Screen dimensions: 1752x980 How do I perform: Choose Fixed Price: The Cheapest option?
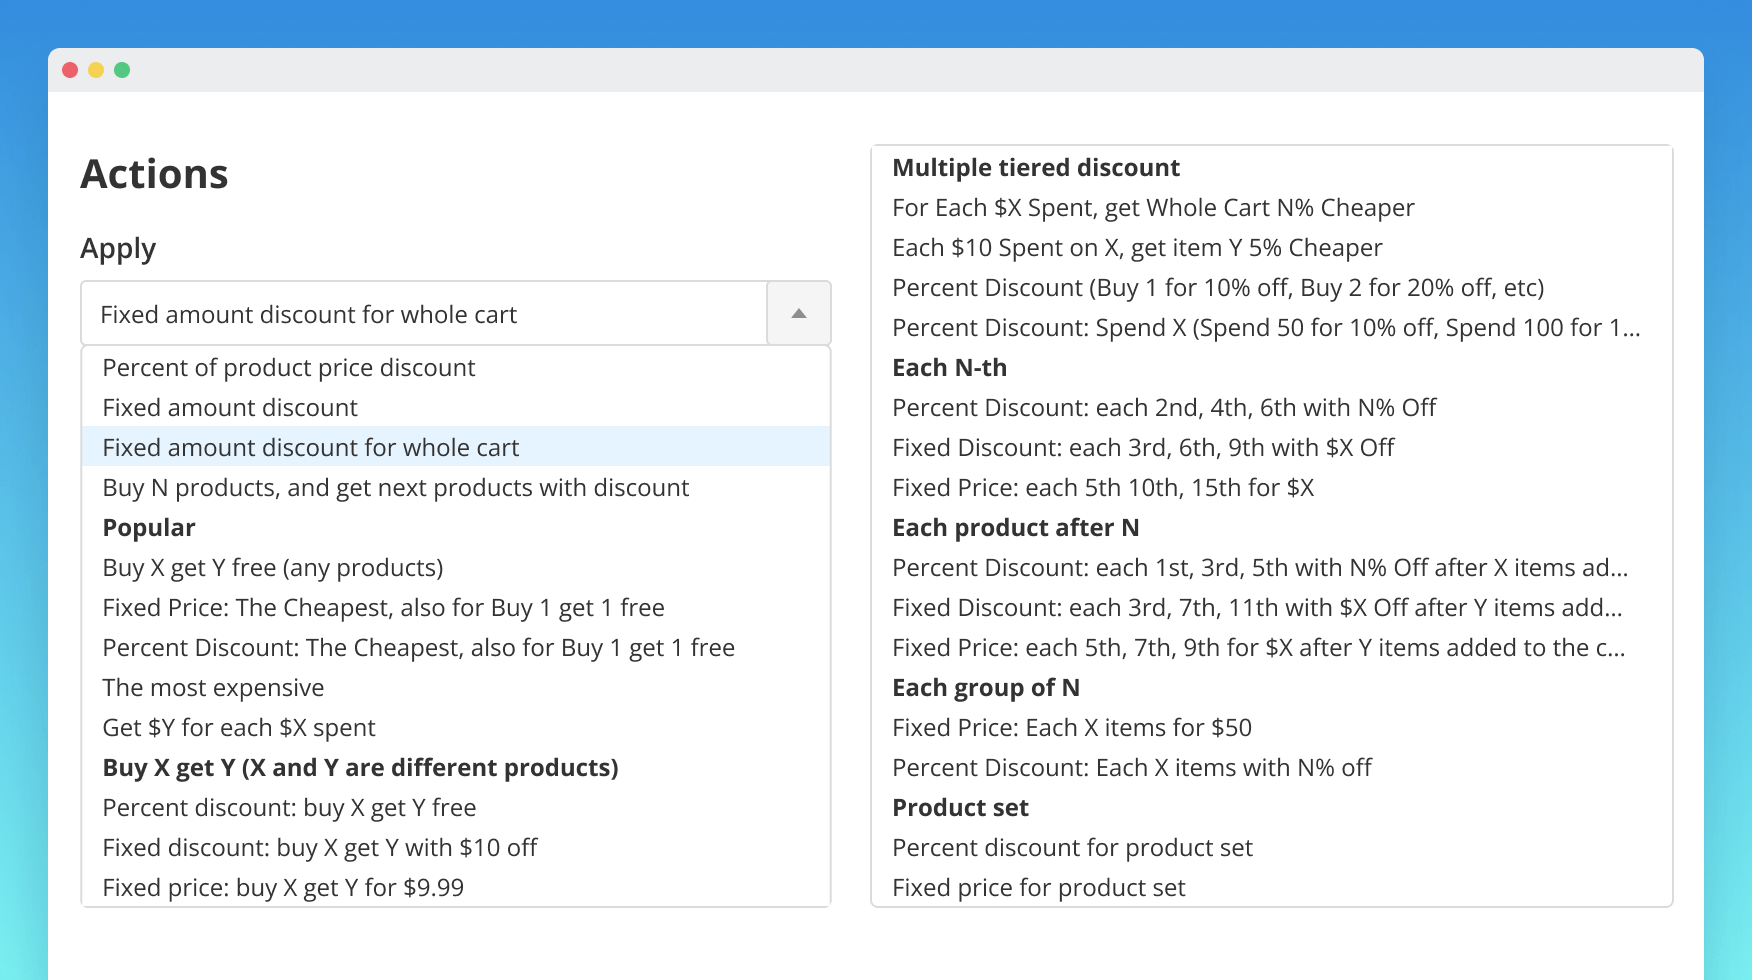(x=383, y=608)
